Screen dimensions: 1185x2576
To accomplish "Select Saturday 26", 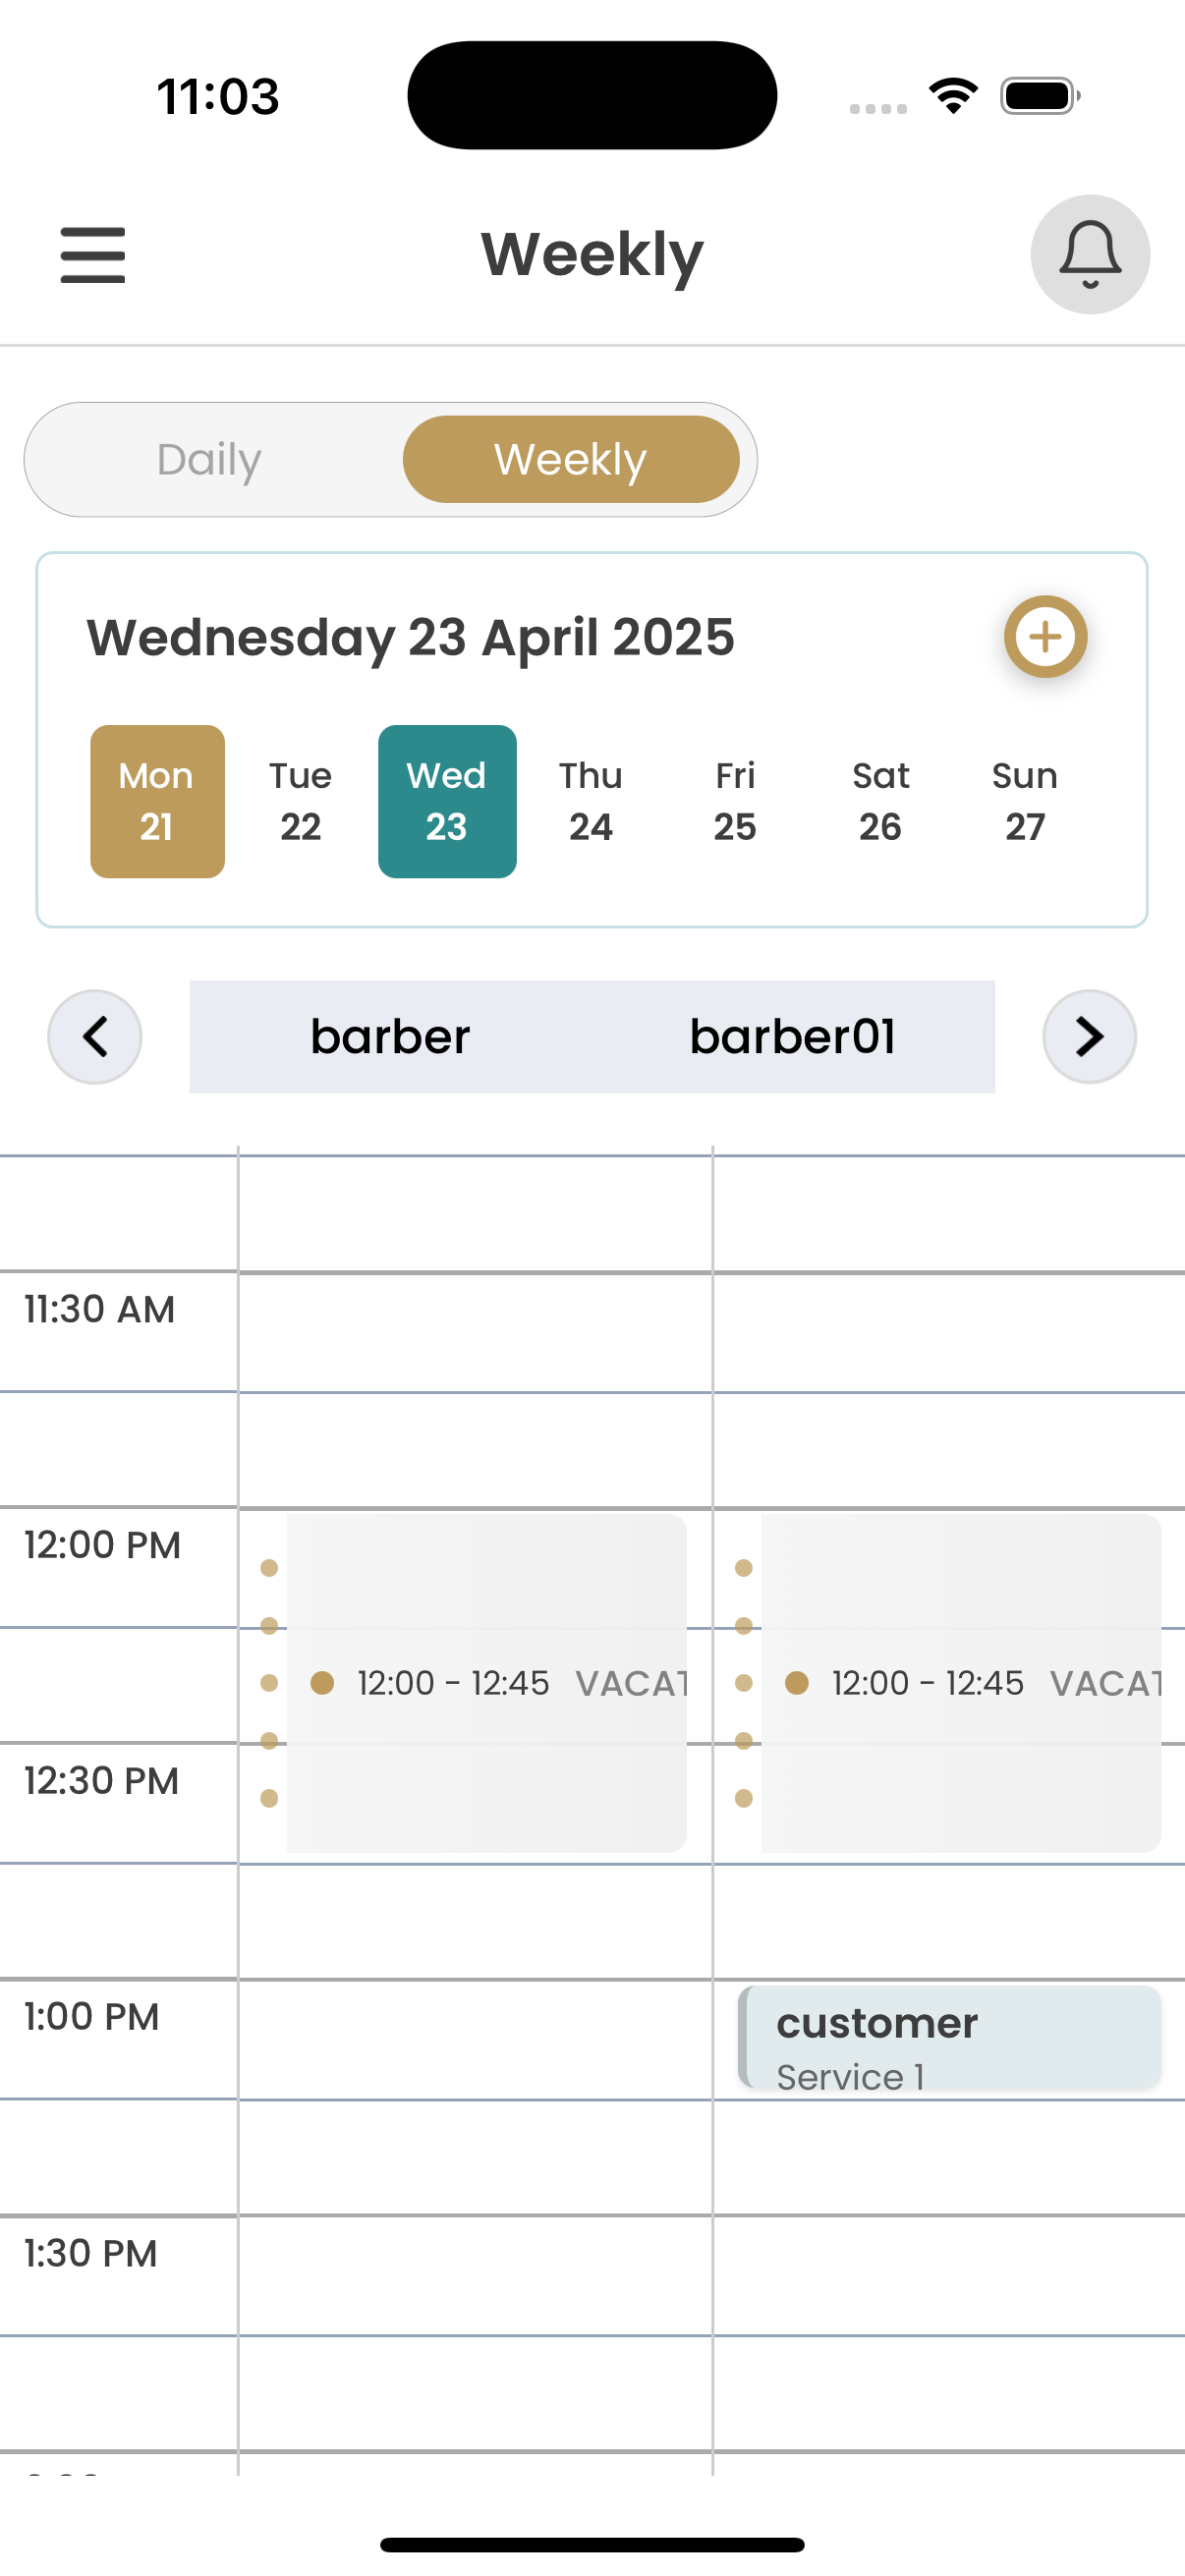I will [880, 801].
